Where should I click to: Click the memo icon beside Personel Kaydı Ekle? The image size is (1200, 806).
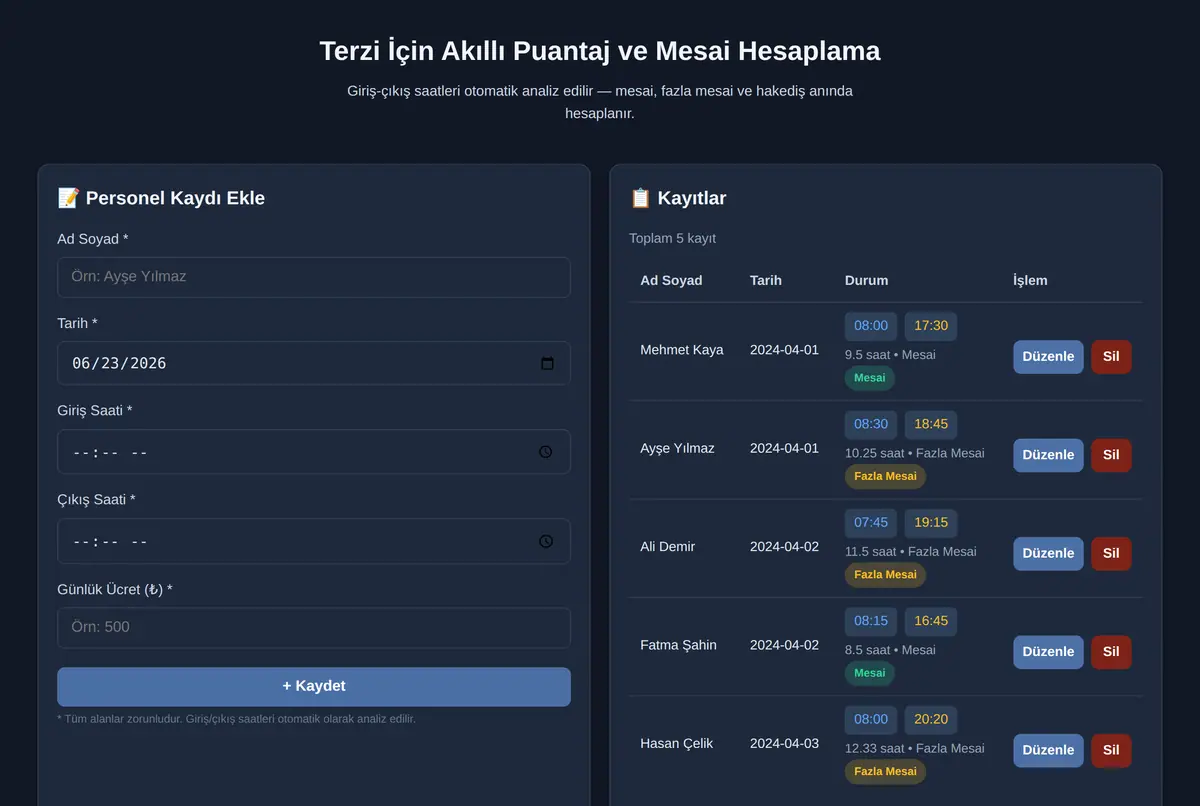coord(69,198)
